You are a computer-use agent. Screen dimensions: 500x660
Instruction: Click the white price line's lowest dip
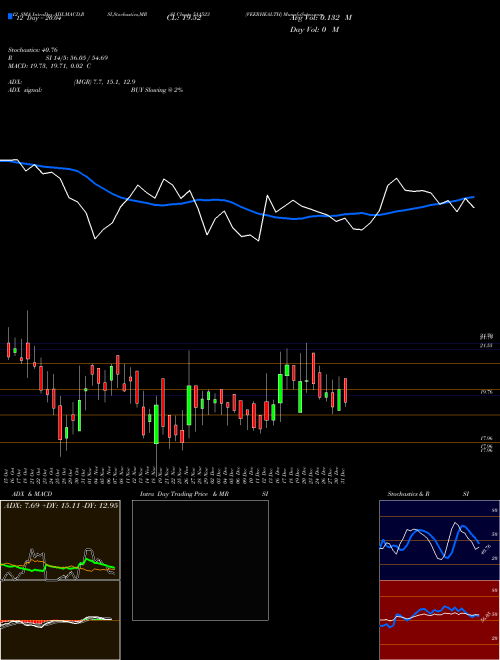pos(258,240)
